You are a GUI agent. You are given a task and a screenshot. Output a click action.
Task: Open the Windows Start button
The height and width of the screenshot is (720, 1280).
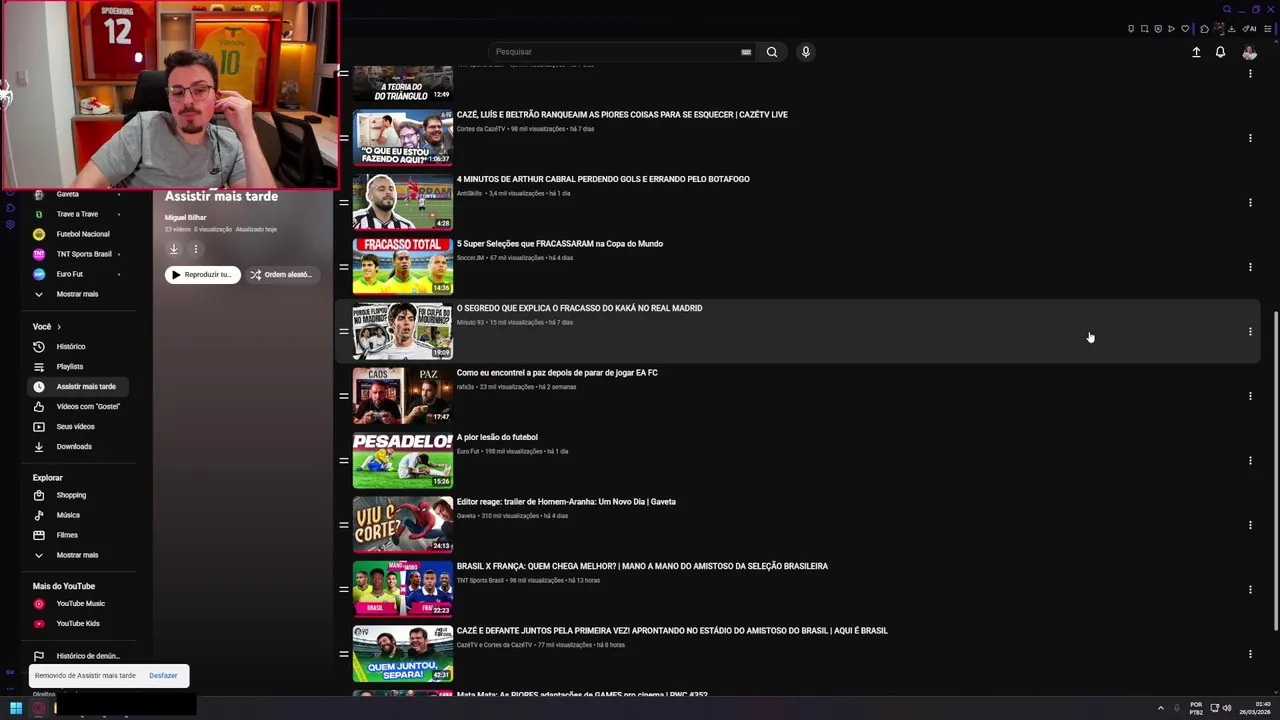pos(16,708)
